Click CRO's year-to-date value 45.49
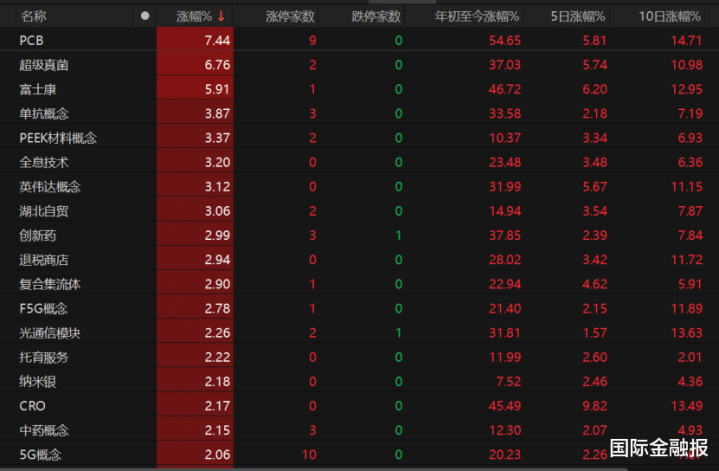The image size is (719, 471). click(504, 406)
